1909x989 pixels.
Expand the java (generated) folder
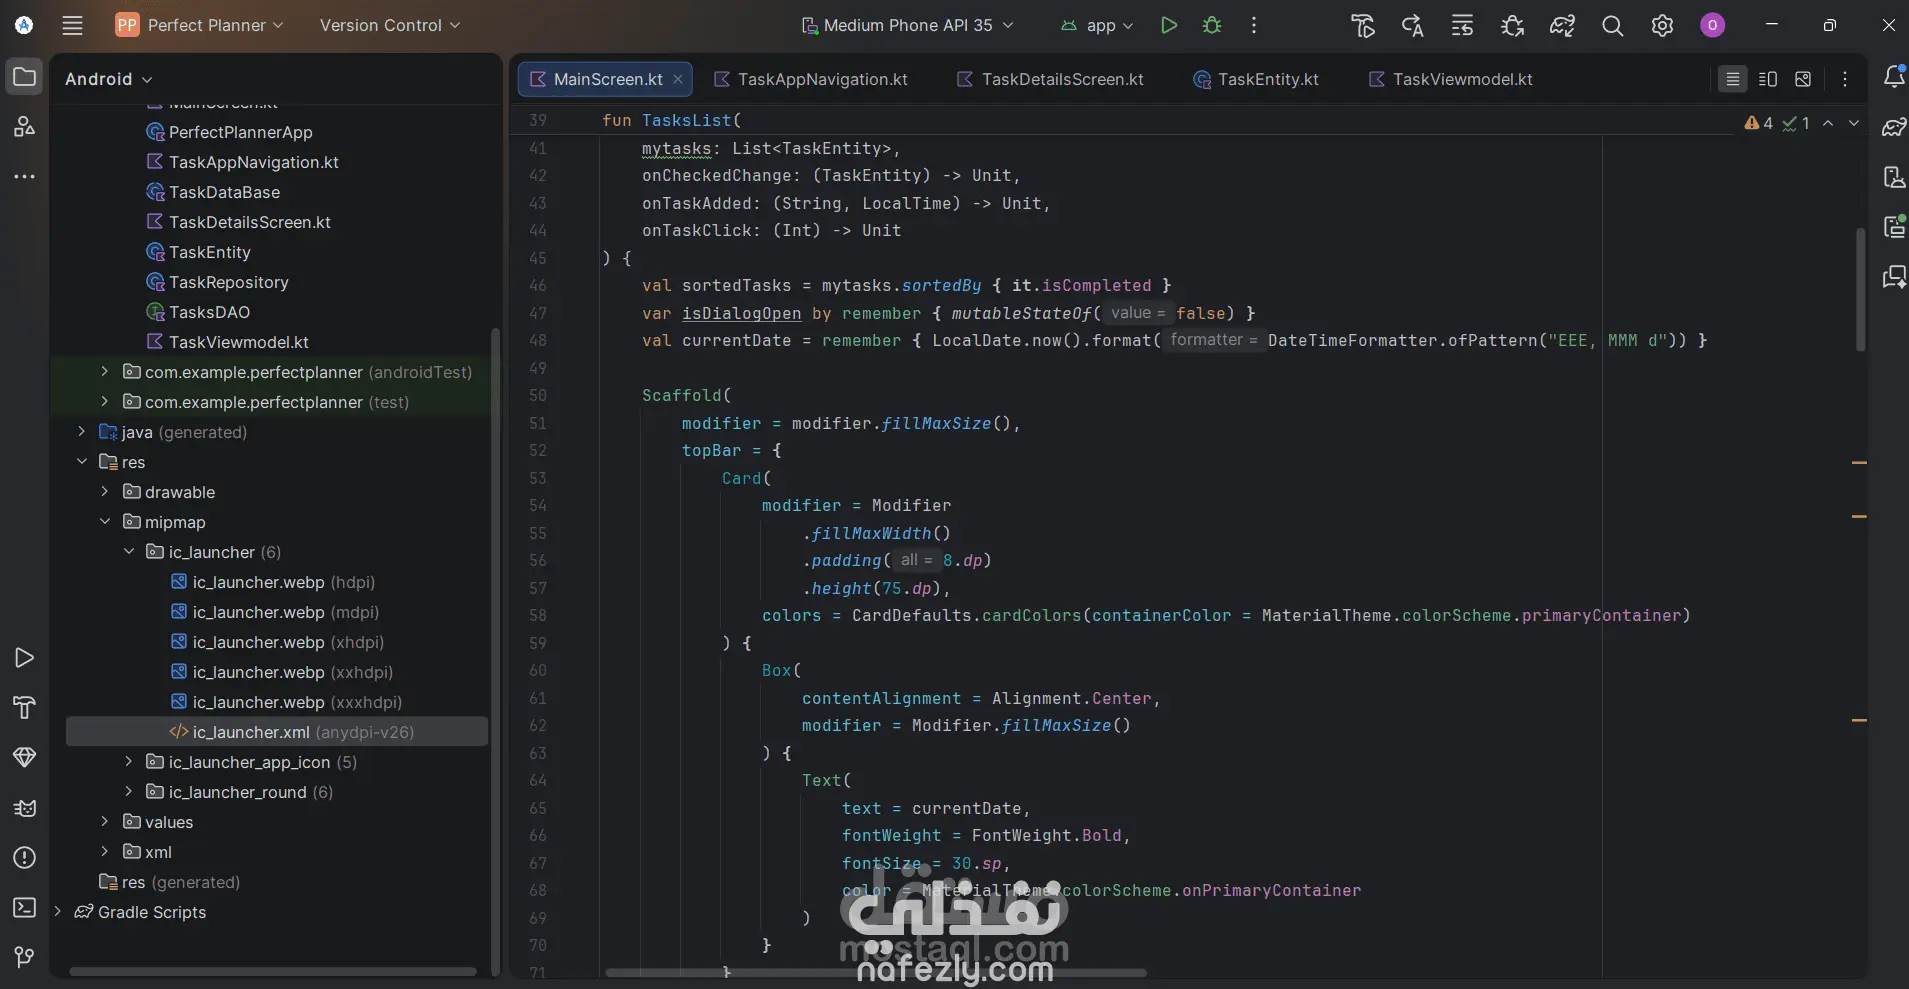point(81,432)
